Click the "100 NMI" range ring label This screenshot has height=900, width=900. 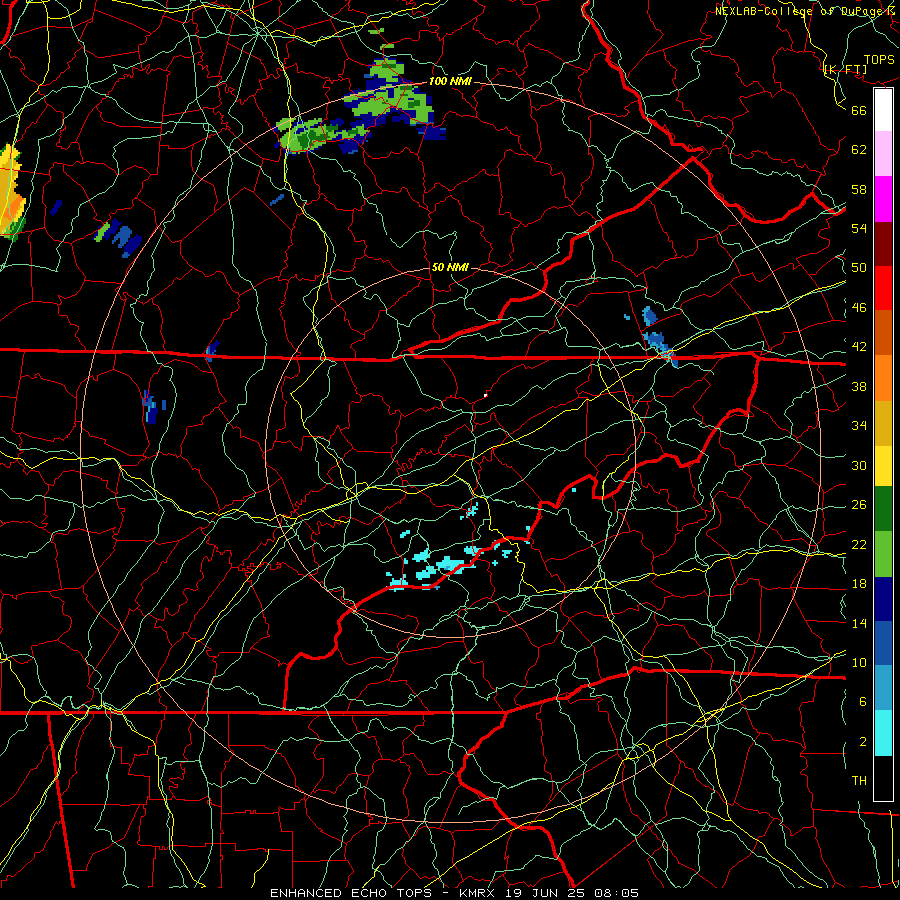pos(450,81)
